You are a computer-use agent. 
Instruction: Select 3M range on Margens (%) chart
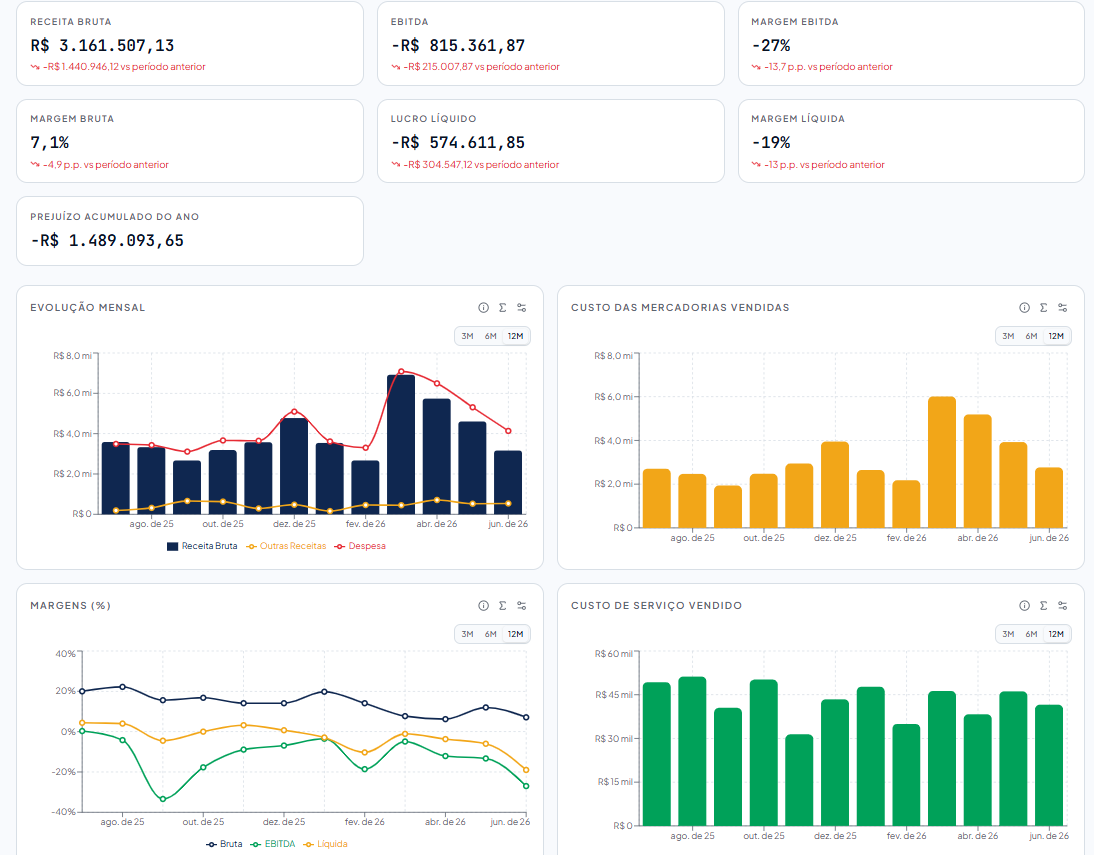pyautogui.click(x=467, y=634)
